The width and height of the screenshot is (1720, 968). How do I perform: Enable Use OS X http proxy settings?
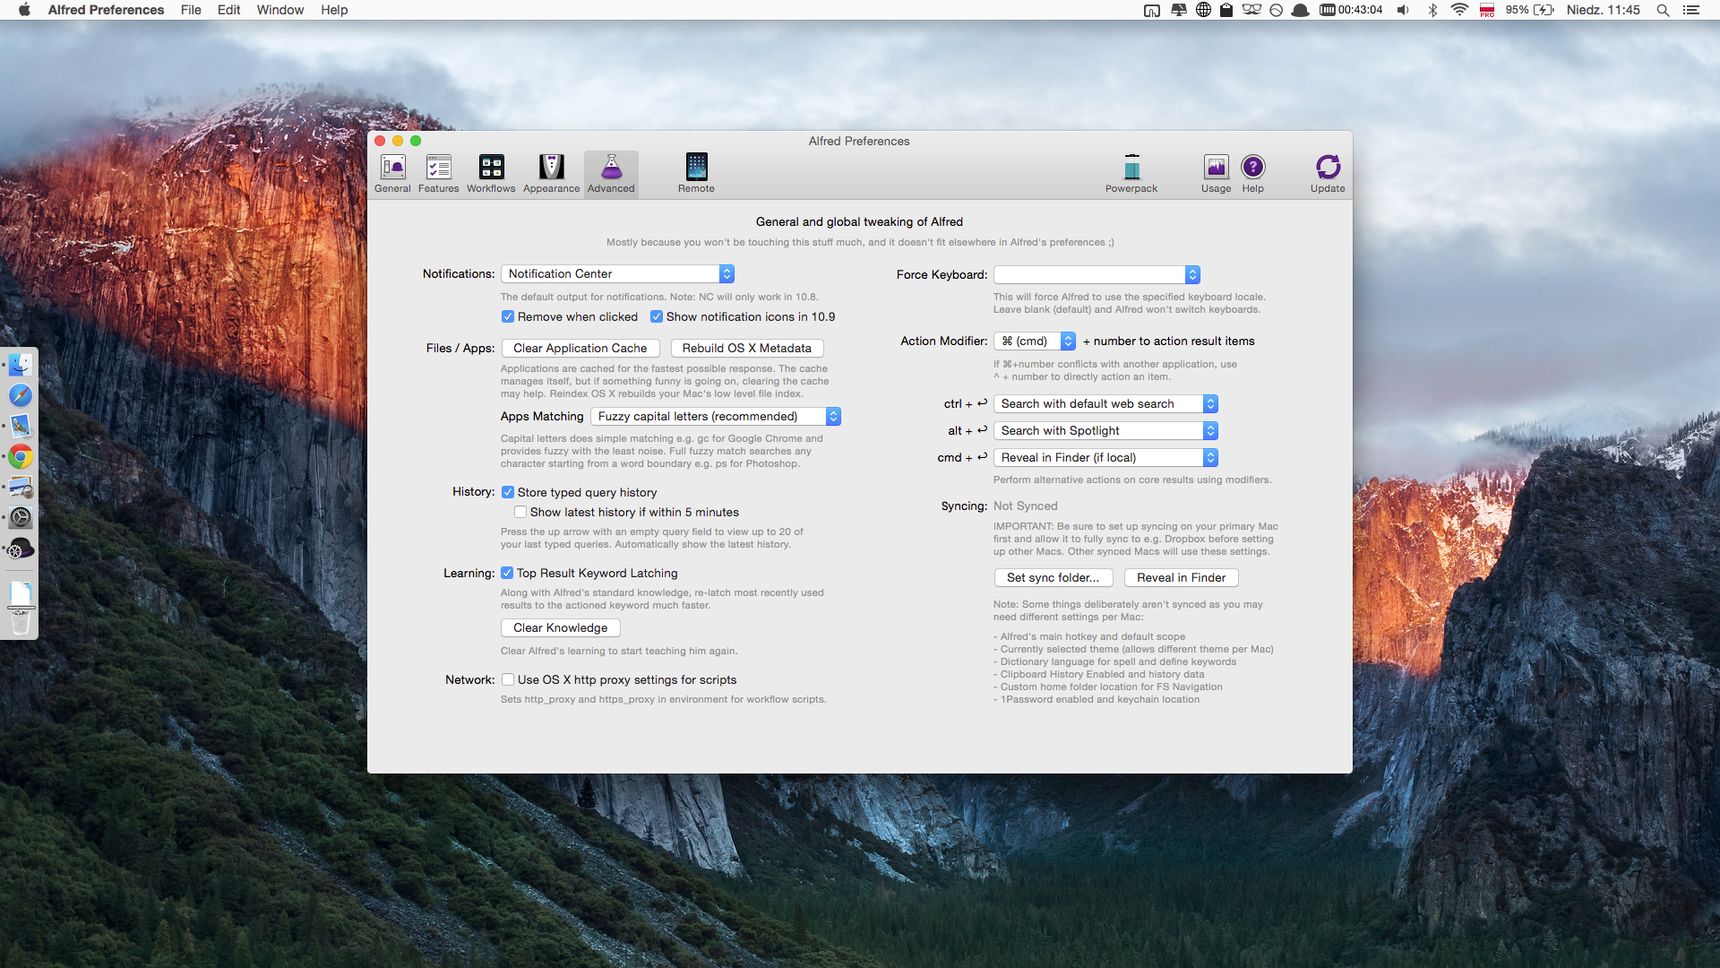508,680
